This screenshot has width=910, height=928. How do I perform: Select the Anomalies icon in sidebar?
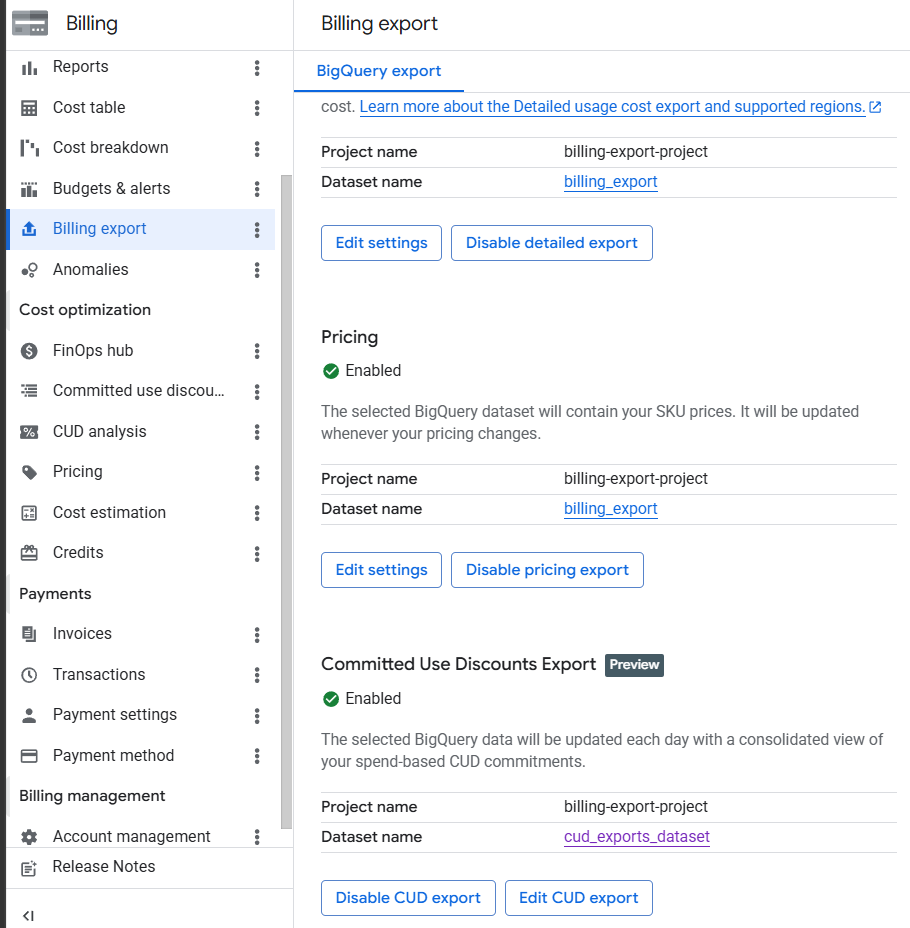[29, 270]
